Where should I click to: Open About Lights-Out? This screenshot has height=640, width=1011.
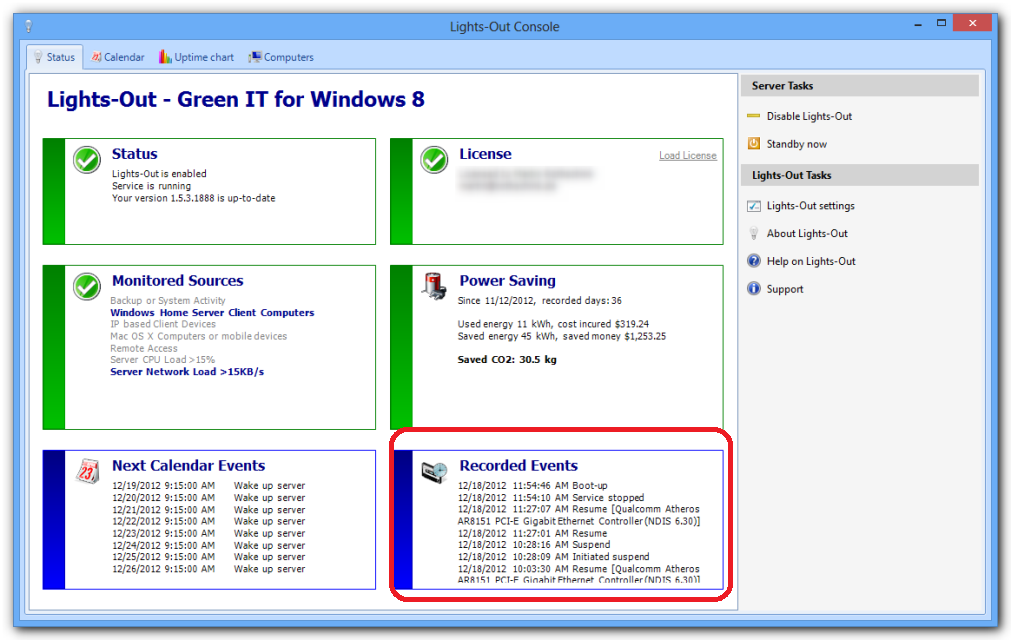807,233
